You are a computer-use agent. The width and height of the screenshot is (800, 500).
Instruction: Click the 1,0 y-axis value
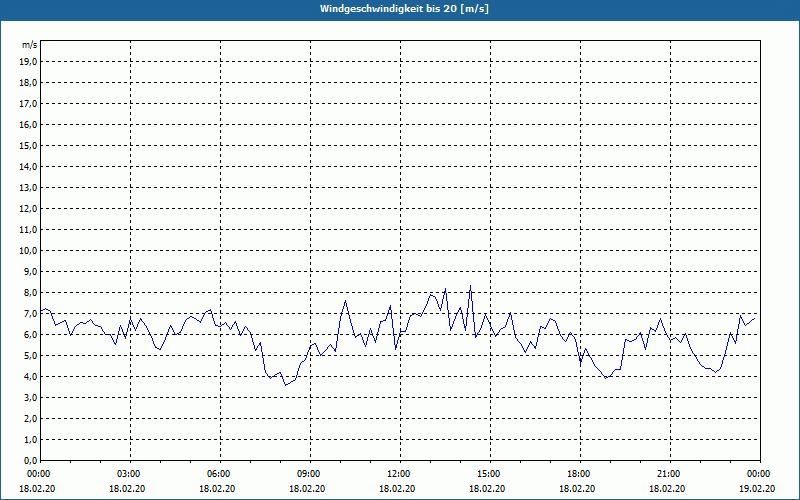point(31,439)
